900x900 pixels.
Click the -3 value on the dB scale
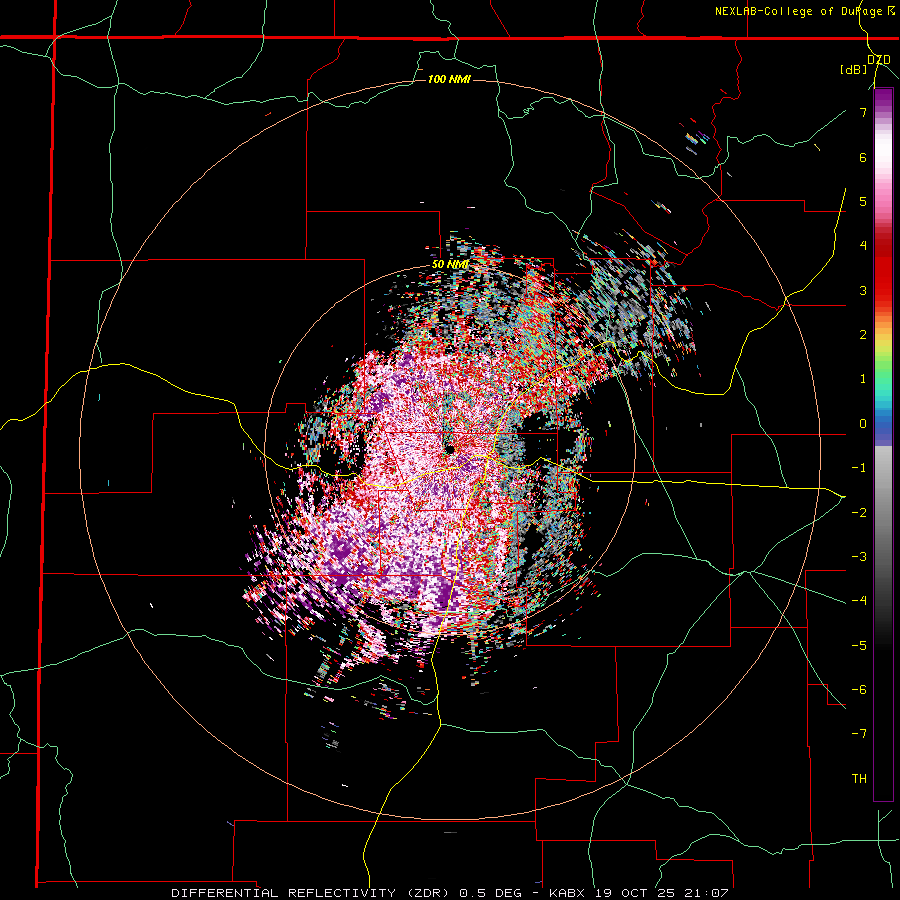pyautogui.click(x=859, y=557)
